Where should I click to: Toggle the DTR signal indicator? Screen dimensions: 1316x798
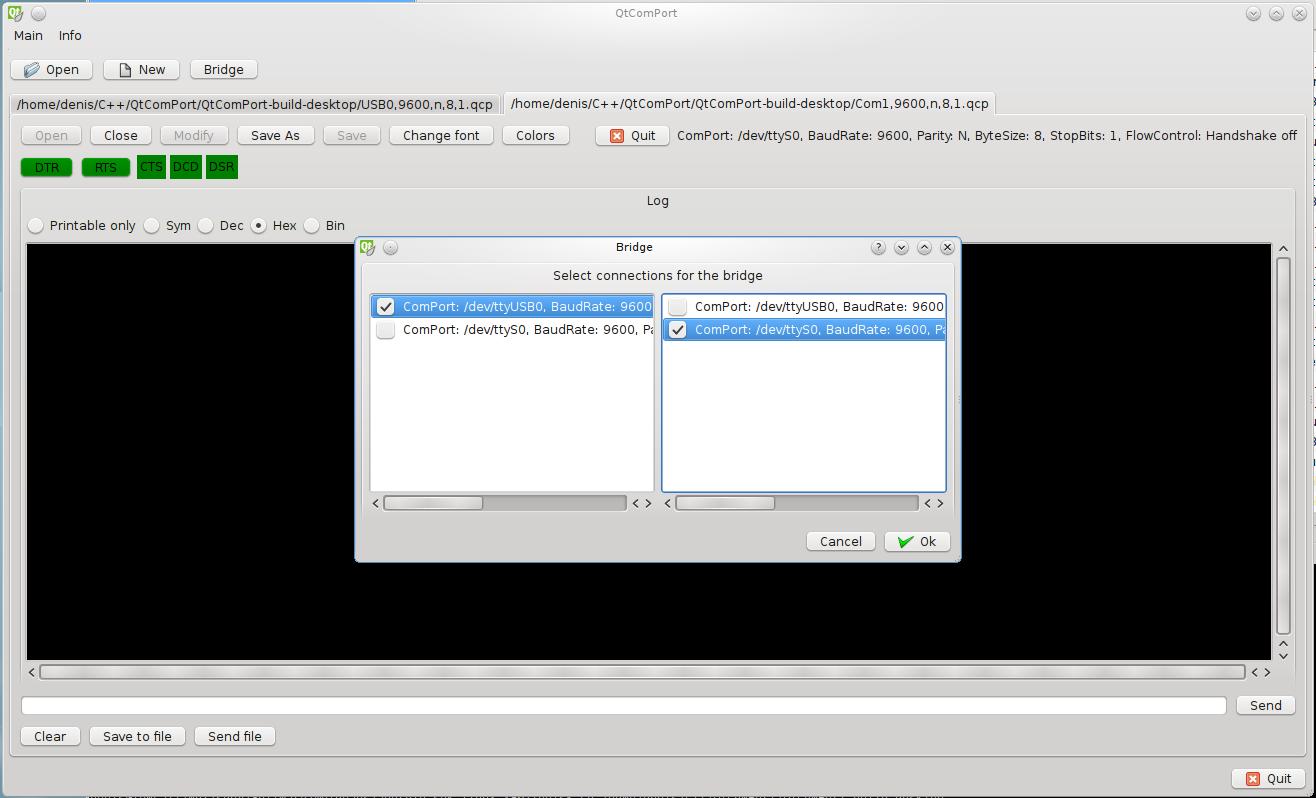tap(47, 167)
